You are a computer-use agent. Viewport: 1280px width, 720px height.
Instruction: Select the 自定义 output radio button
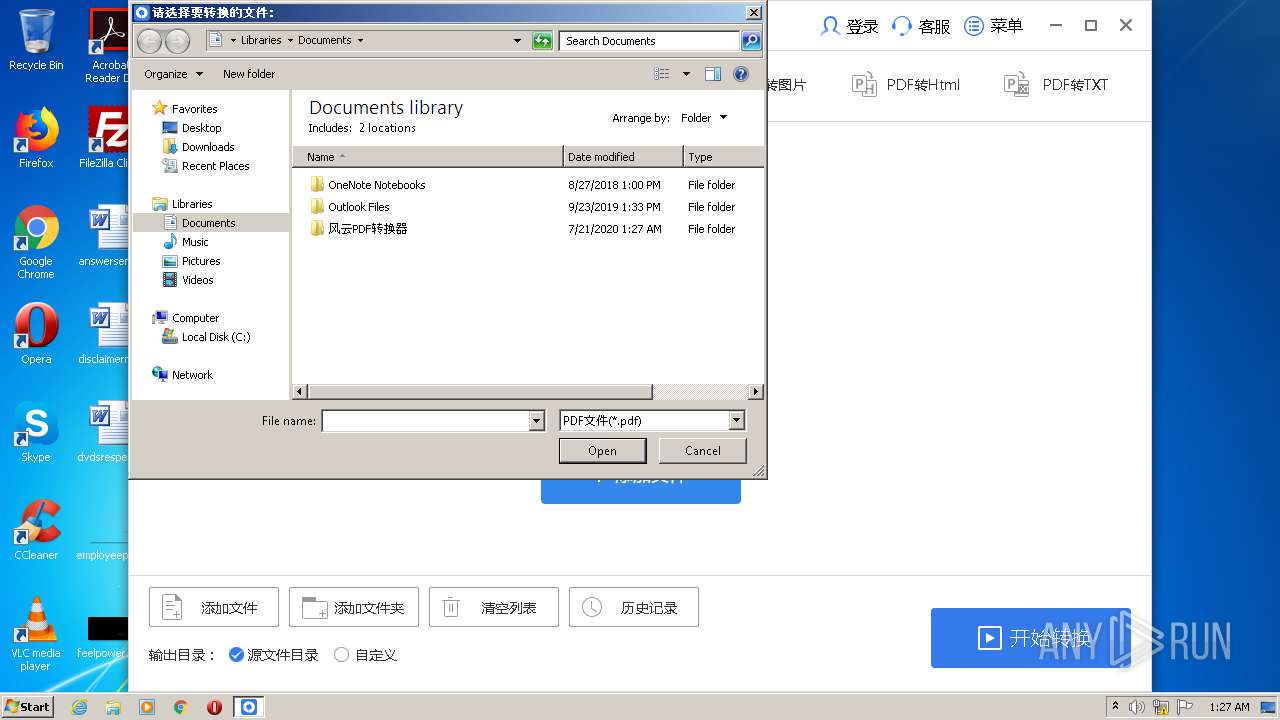pyautogui.click(x=342, y=655)
